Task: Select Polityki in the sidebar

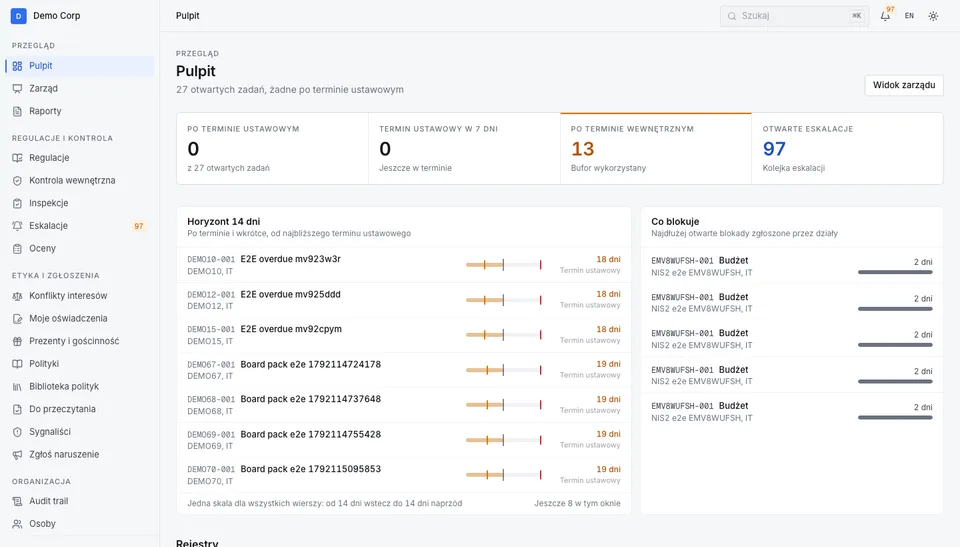Action: [x=80, y=364]
